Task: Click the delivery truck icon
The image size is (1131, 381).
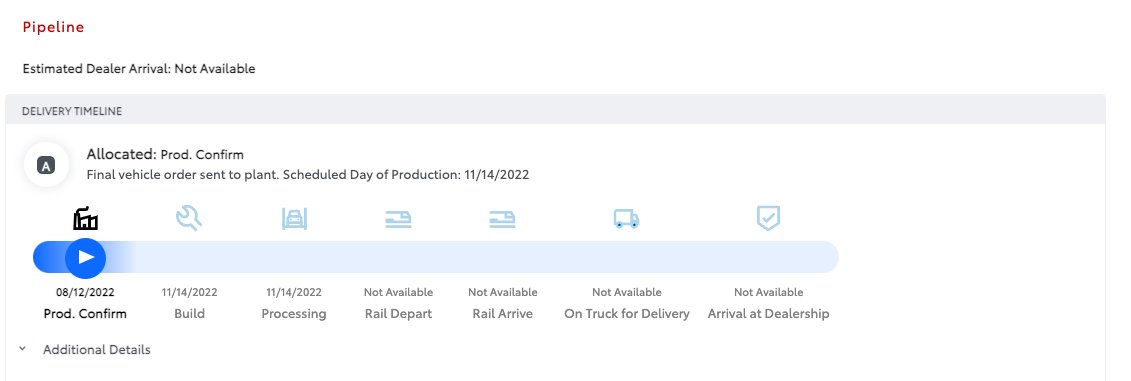Action: [626, 219]
